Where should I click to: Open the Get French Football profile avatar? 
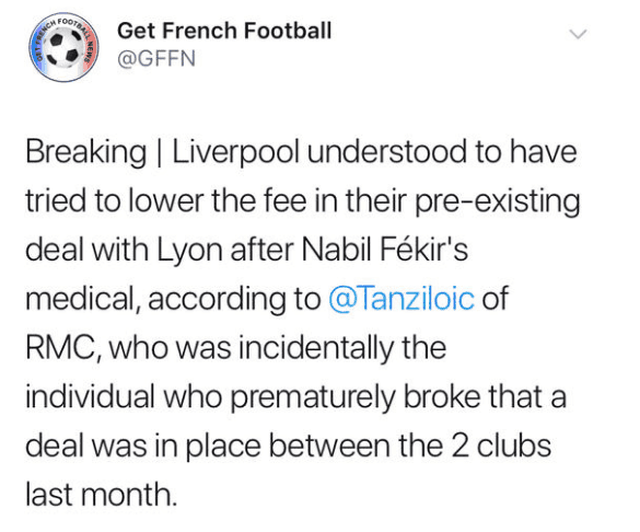click(64, 47)
